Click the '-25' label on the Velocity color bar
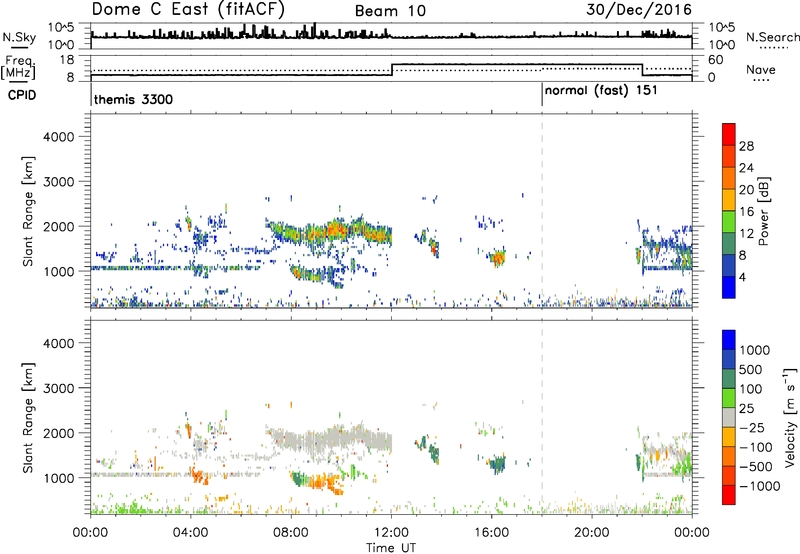Screen dimensions: 800x554 (752, 428)
